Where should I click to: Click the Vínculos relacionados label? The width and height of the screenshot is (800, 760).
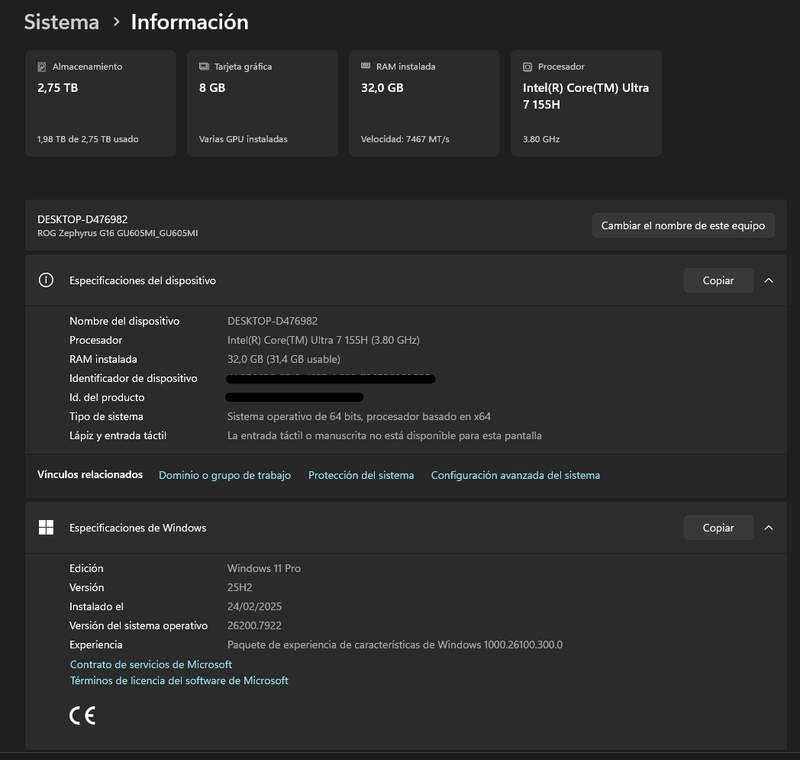[x=90, y=474]
